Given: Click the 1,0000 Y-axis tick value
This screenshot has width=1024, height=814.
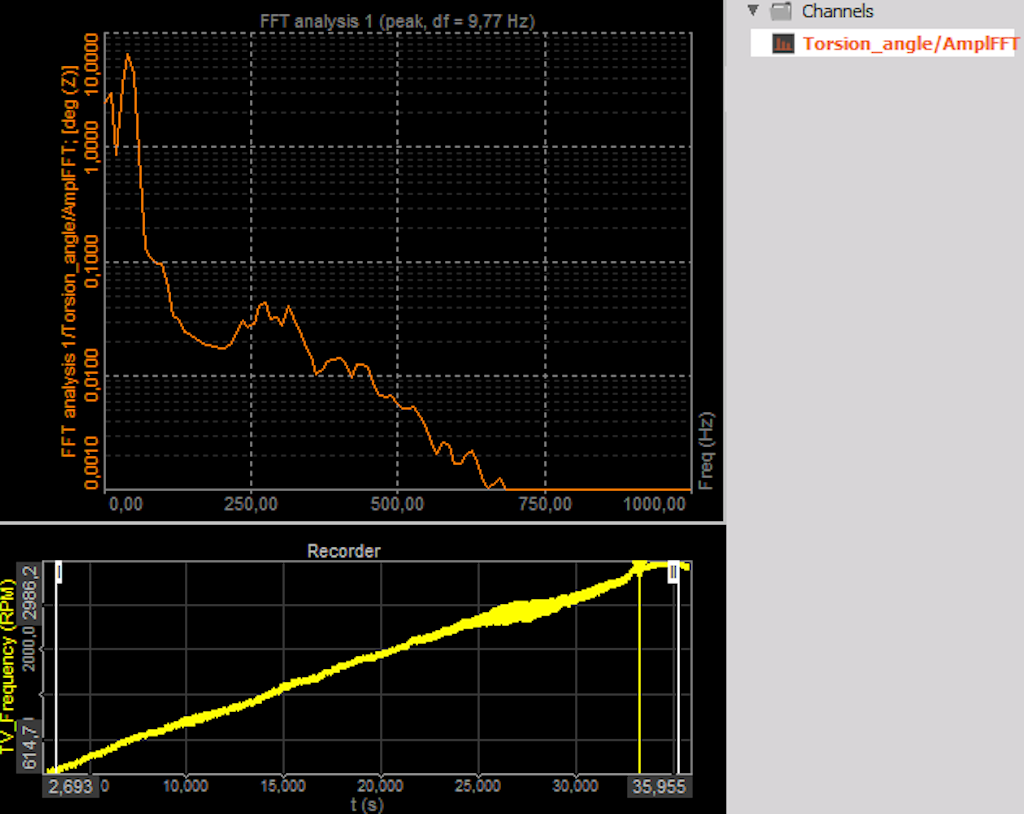Looking at the screenshot, I should pyautogui.click(x=92, y=146).
